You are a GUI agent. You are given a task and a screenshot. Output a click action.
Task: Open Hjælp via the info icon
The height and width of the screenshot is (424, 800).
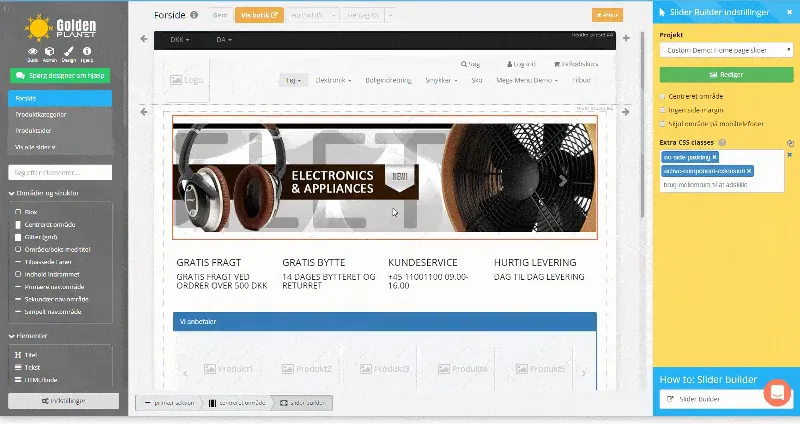pyautogui.click(x=87, y=52)
